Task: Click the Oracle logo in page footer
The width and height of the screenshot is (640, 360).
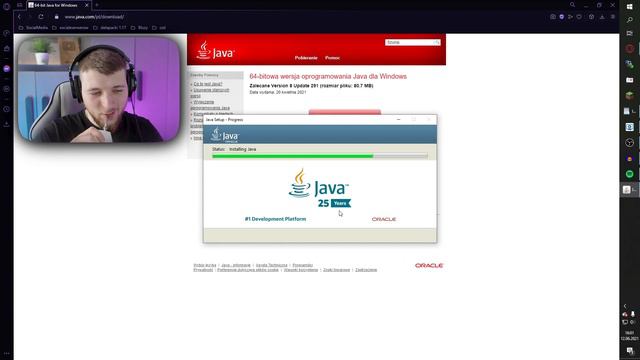Action: coord(429,265)
